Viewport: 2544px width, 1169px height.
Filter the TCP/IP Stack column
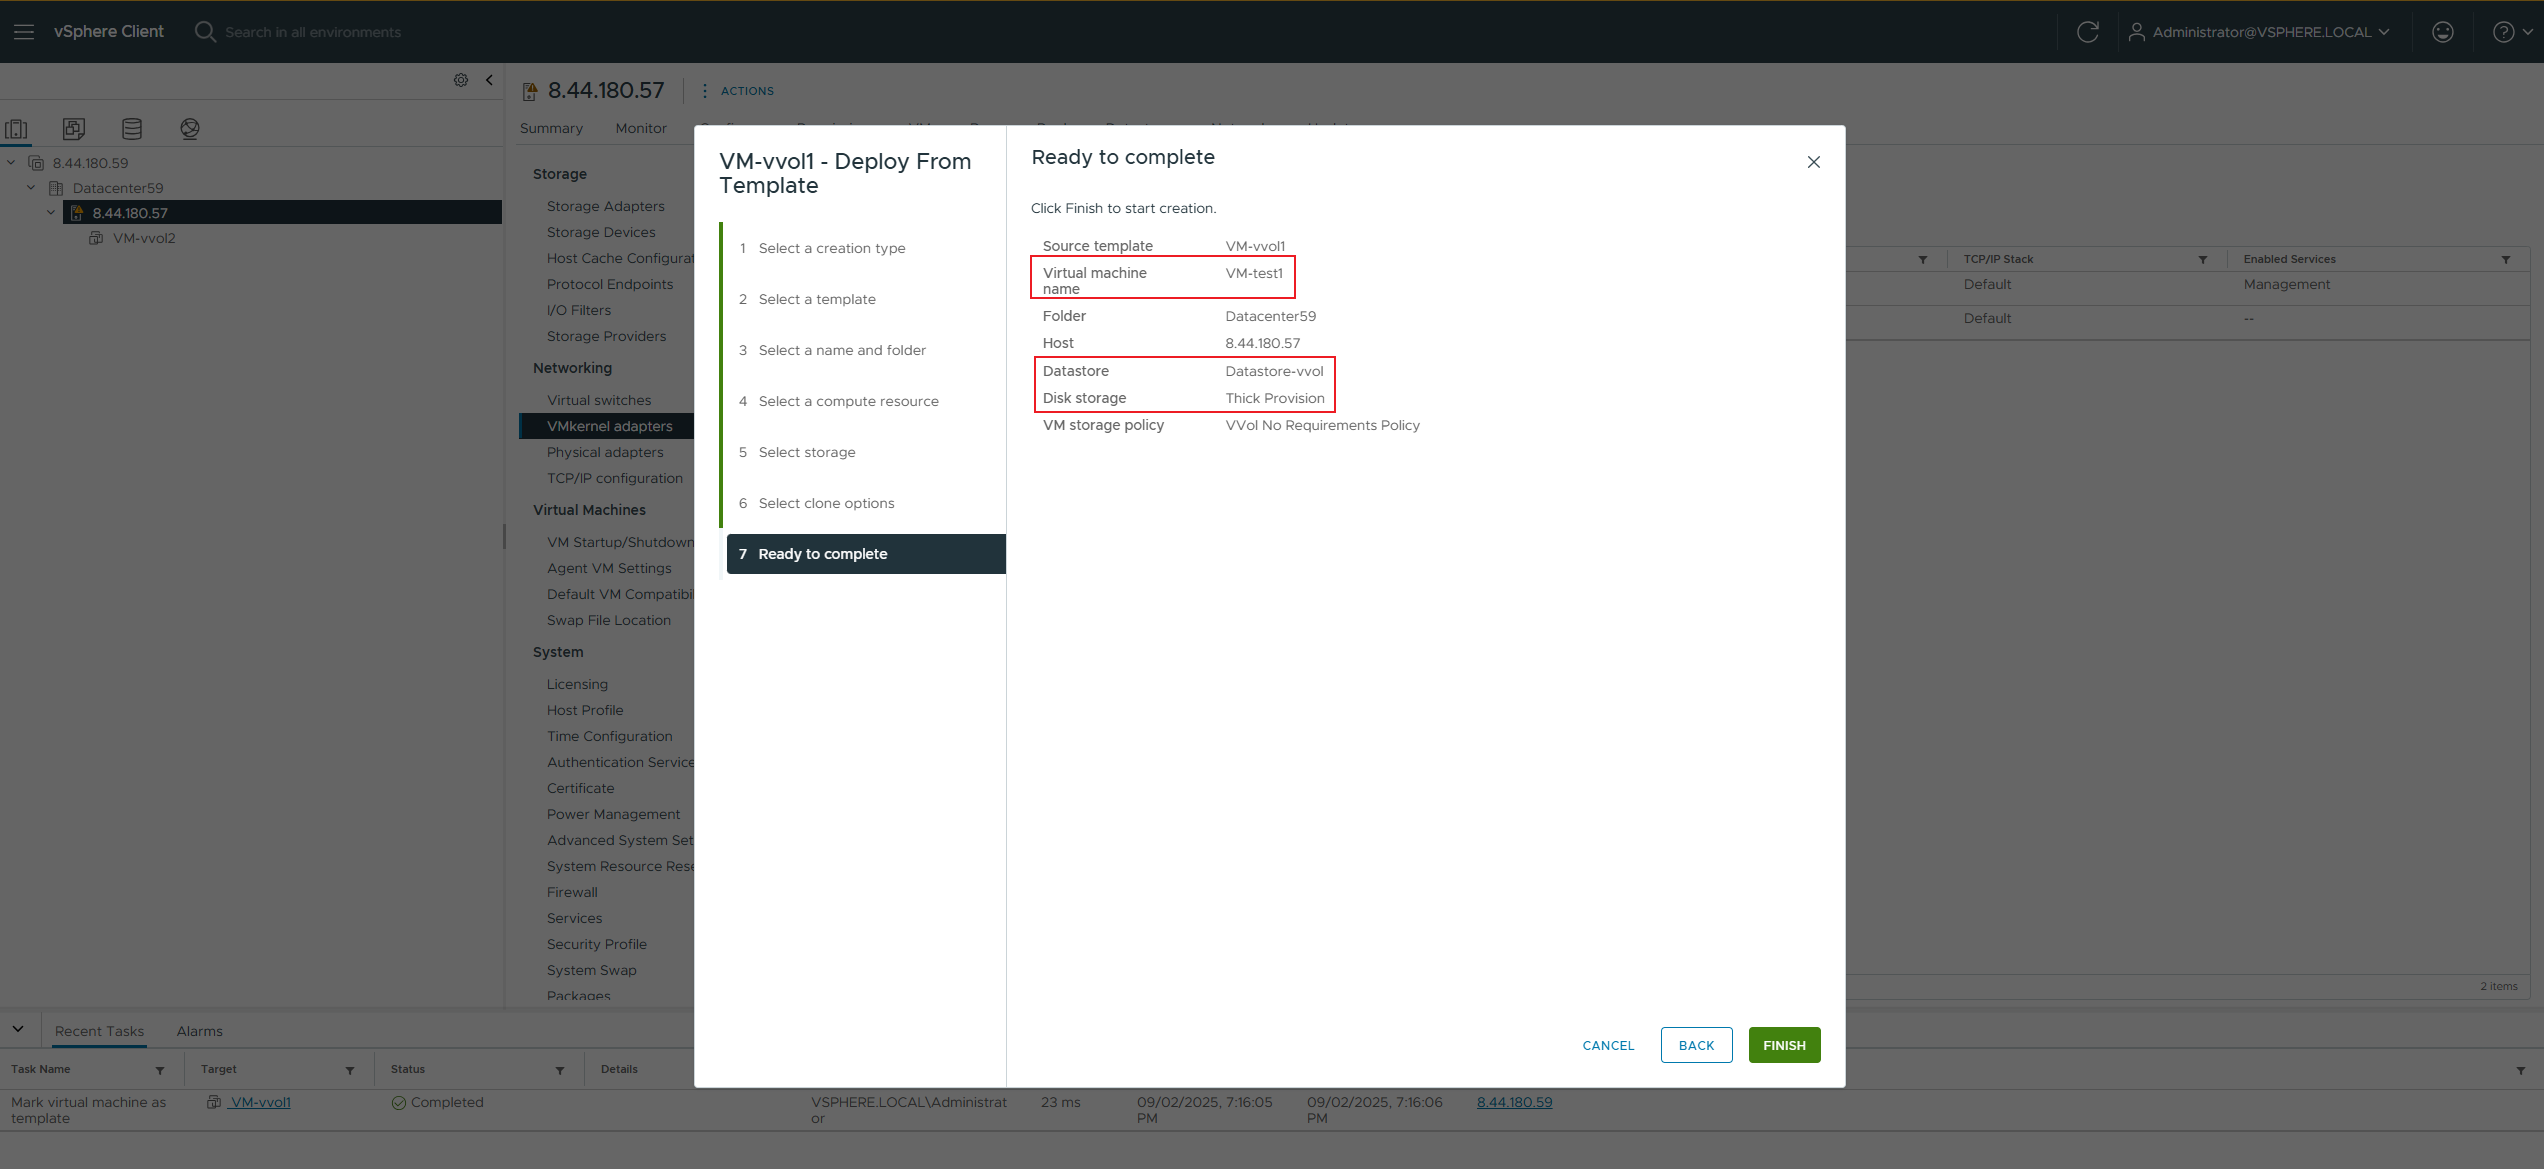(x=2203, y=260)
